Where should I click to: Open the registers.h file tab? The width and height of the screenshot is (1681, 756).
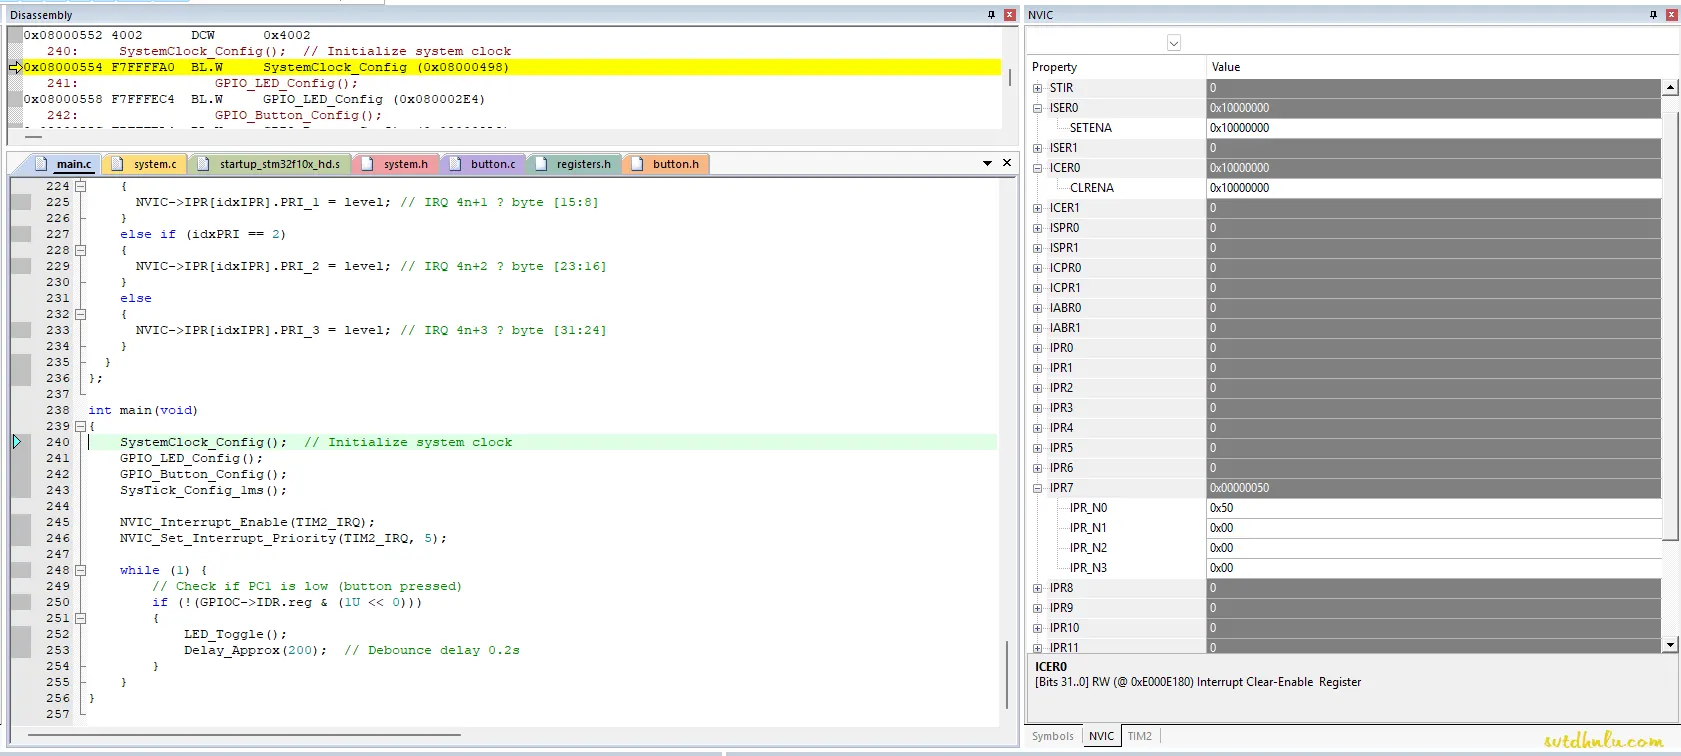(582, 164)
